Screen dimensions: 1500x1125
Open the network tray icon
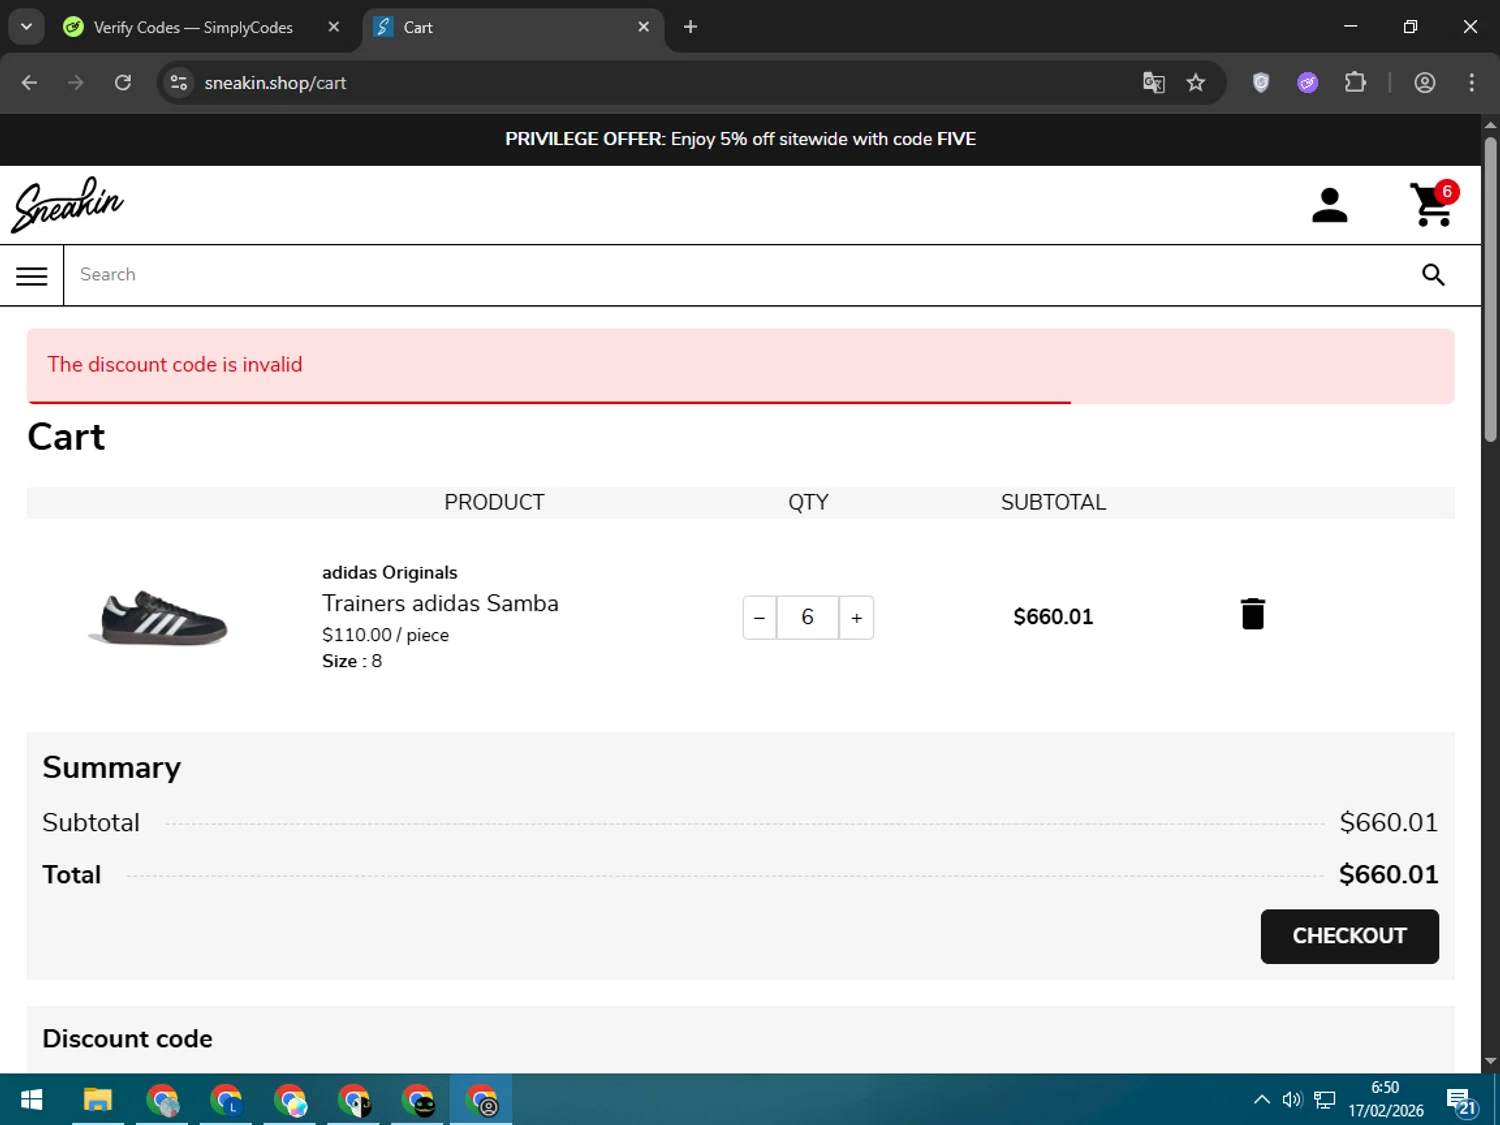click(x=1325, y=1100)
